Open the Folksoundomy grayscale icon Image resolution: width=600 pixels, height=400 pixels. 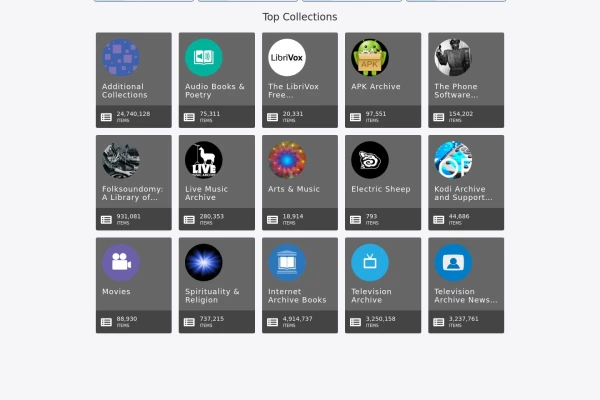tap(121, 160)
